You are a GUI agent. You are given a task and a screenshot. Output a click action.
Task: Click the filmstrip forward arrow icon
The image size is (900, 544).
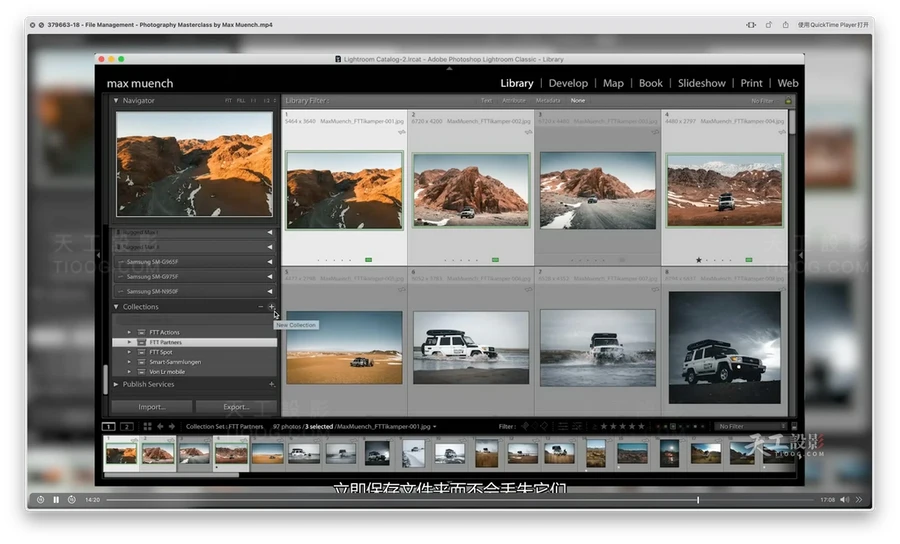pyautogui.click(x=172, y=426)
